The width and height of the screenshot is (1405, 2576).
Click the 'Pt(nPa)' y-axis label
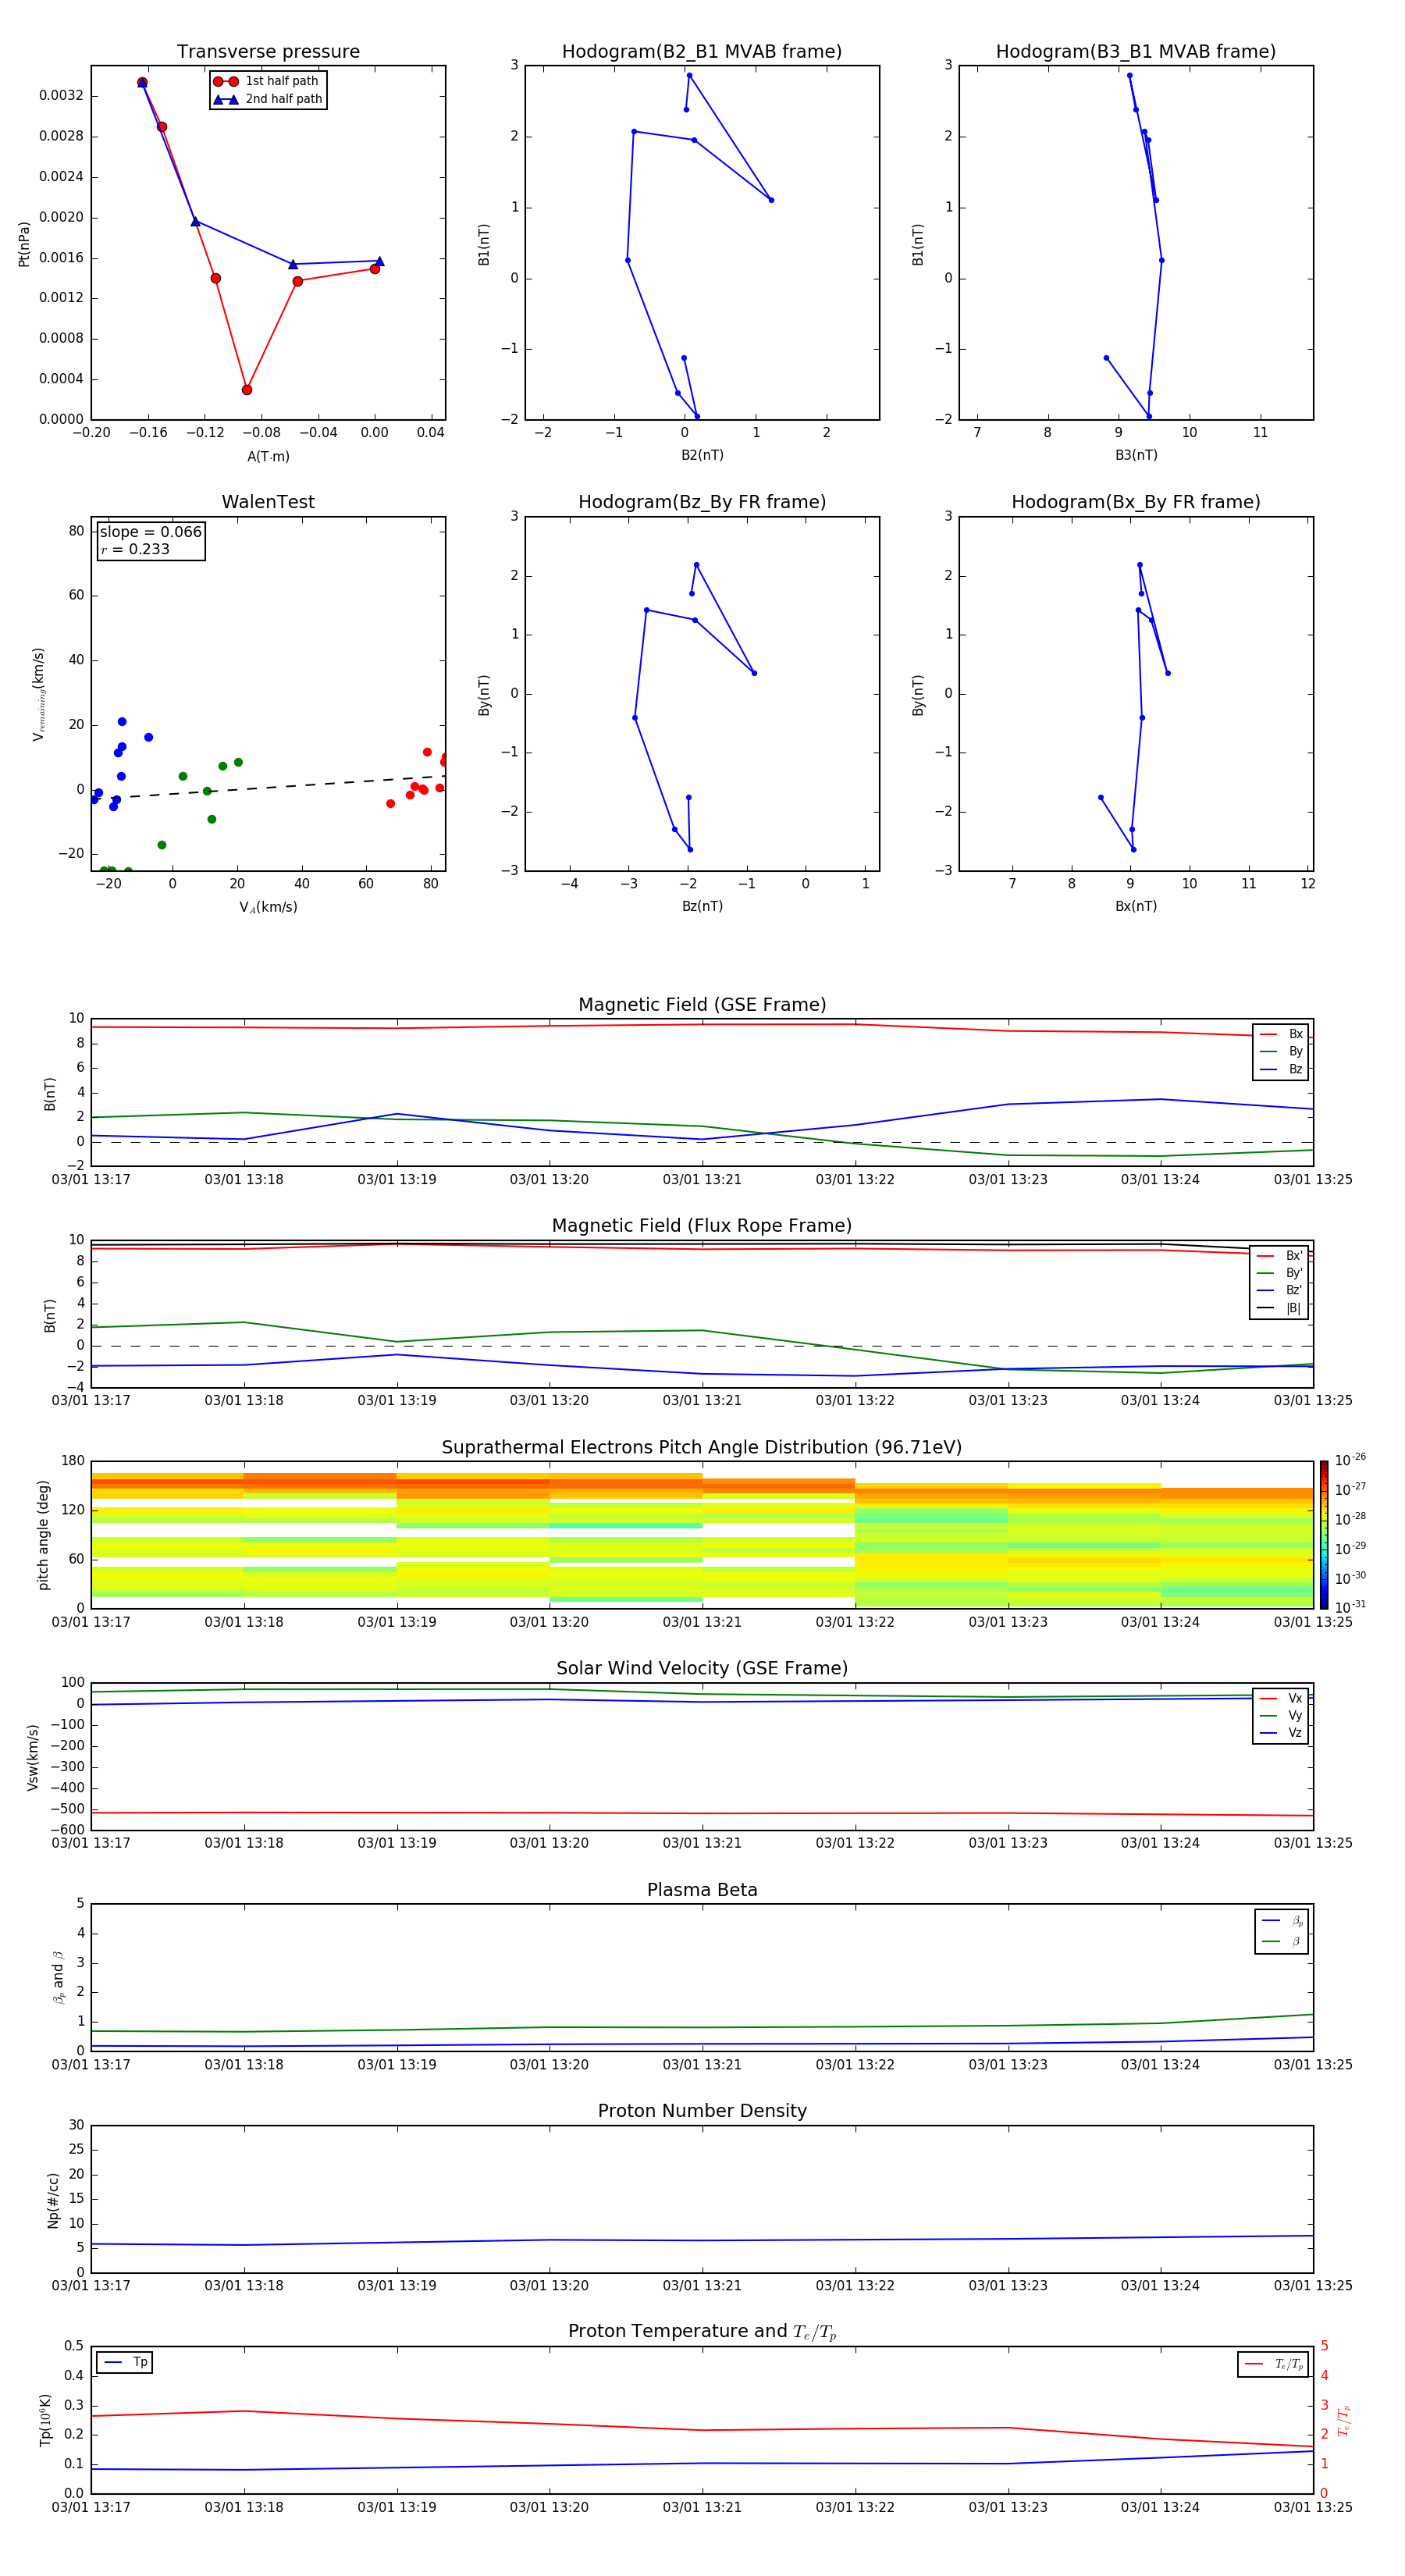24,244
